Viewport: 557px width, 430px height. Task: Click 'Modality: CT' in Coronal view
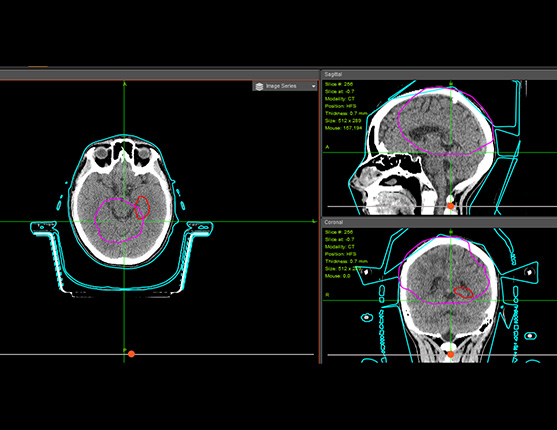tap(340, 247)
